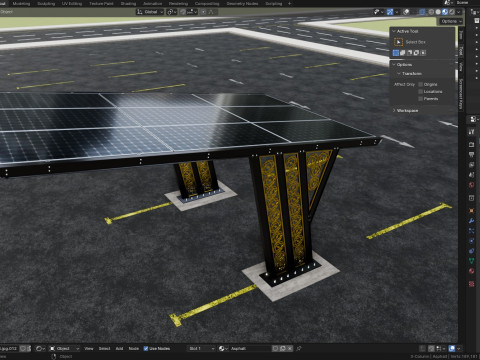The image size is (480, 360).
Task: Open the View menu in shader editor
Action: pyautogui.click(x=88, y=348)
